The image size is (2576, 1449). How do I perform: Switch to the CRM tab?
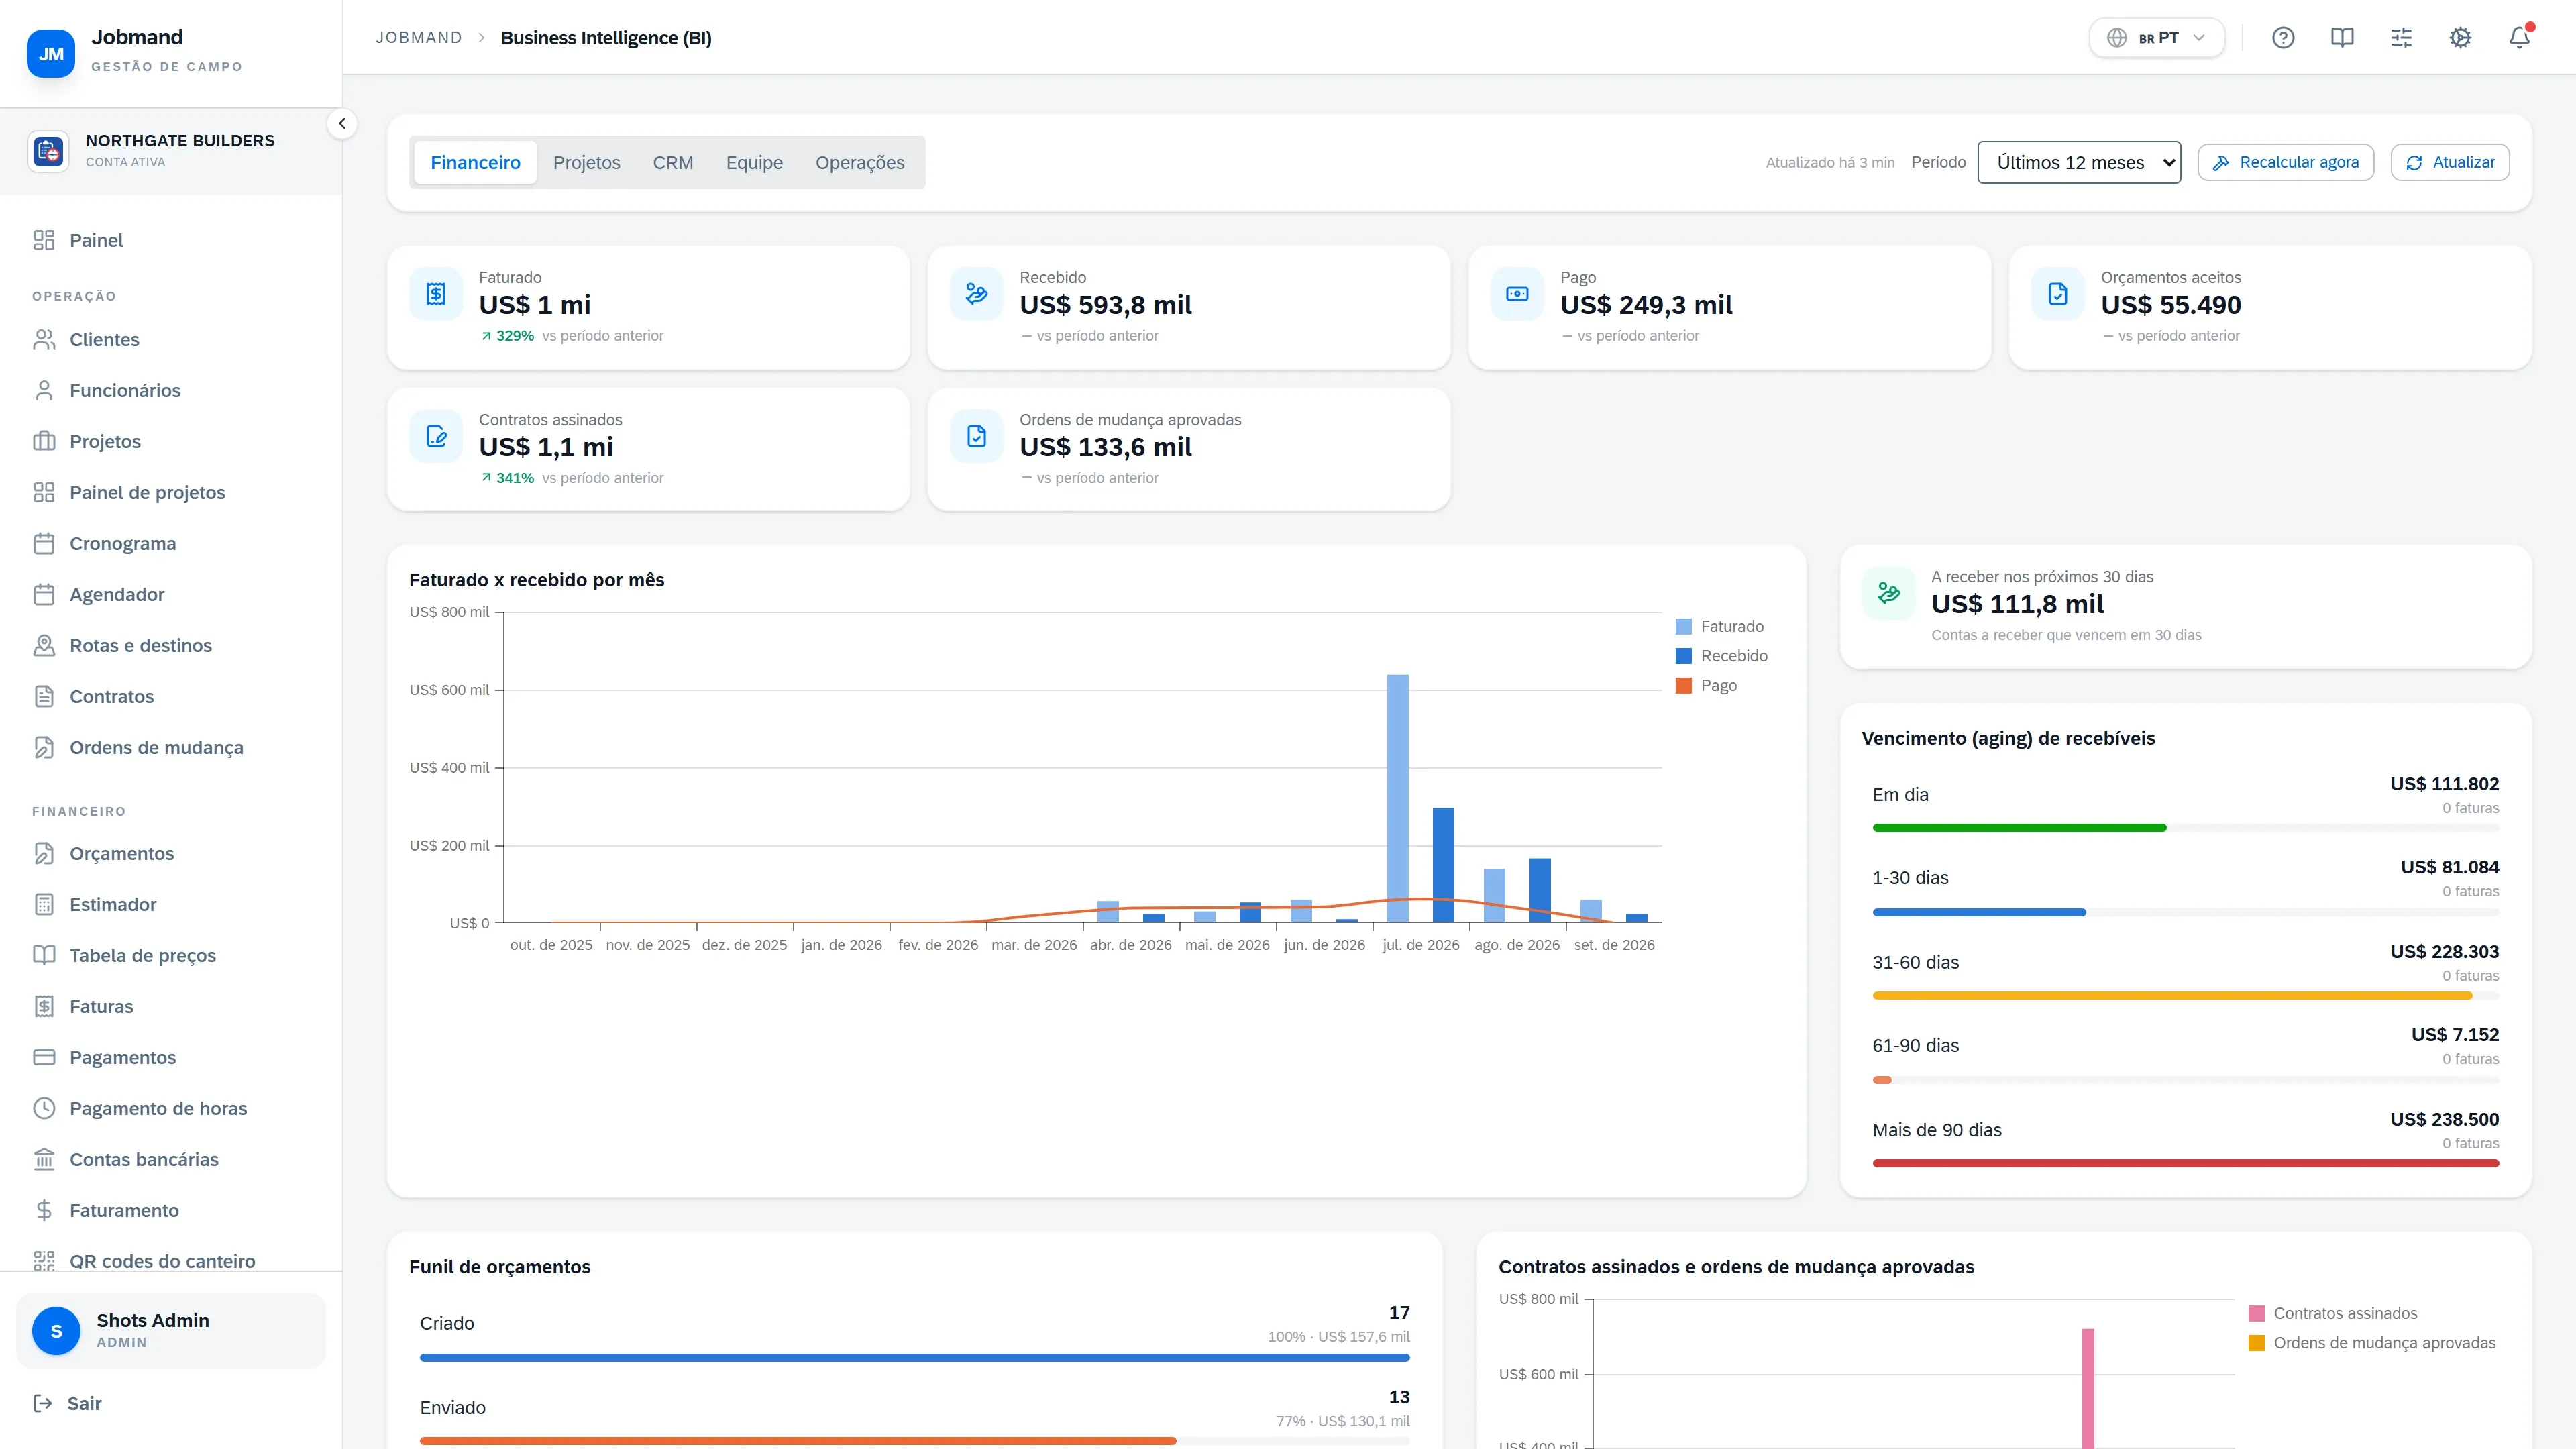point(673,162)
